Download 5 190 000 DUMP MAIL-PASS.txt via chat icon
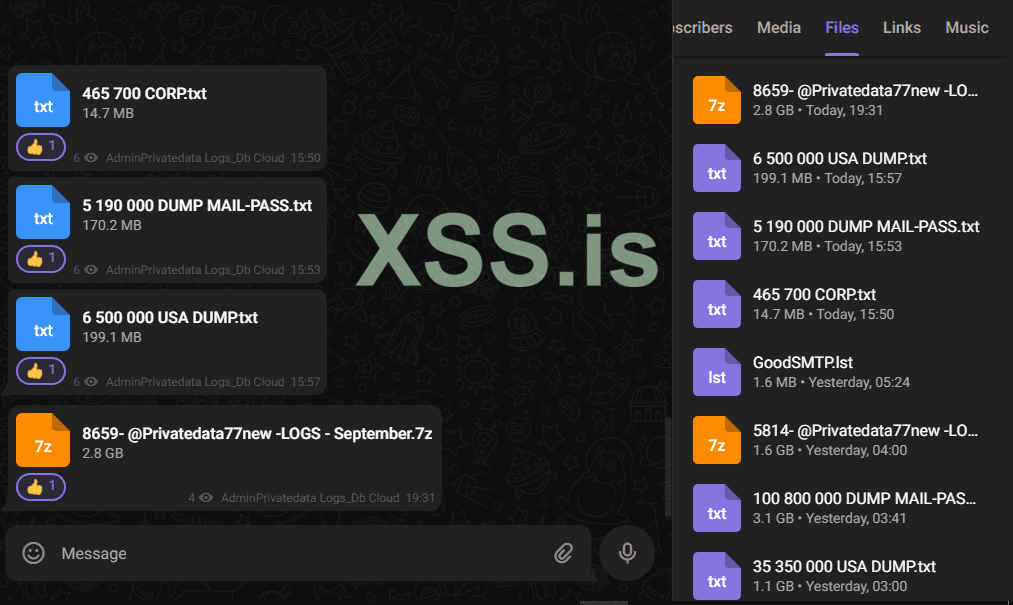Image resolution: width=1013 pixels, height=605 pixels. pyautogui.click(x=43, y=212)
